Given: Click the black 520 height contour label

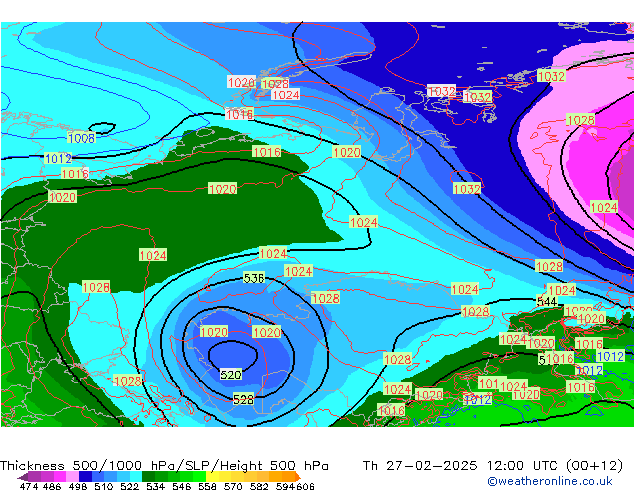Looking at the screenshot, I should [x=230, y=375].
